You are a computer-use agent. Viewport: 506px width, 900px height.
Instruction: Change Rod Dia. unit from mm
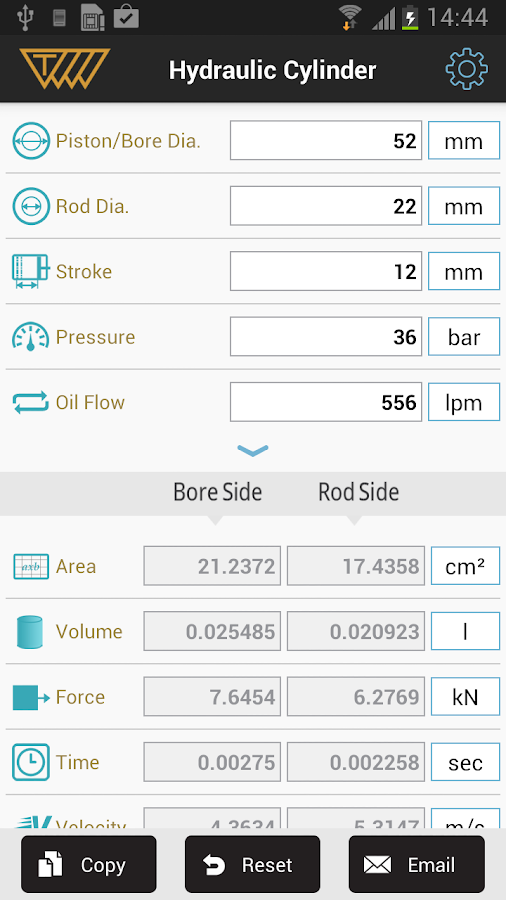pos(464,206)
